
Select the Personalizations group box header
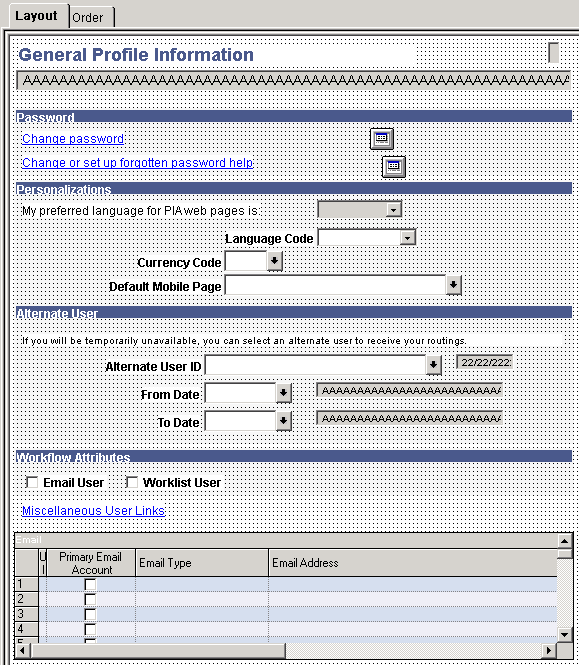pos(294,188)
